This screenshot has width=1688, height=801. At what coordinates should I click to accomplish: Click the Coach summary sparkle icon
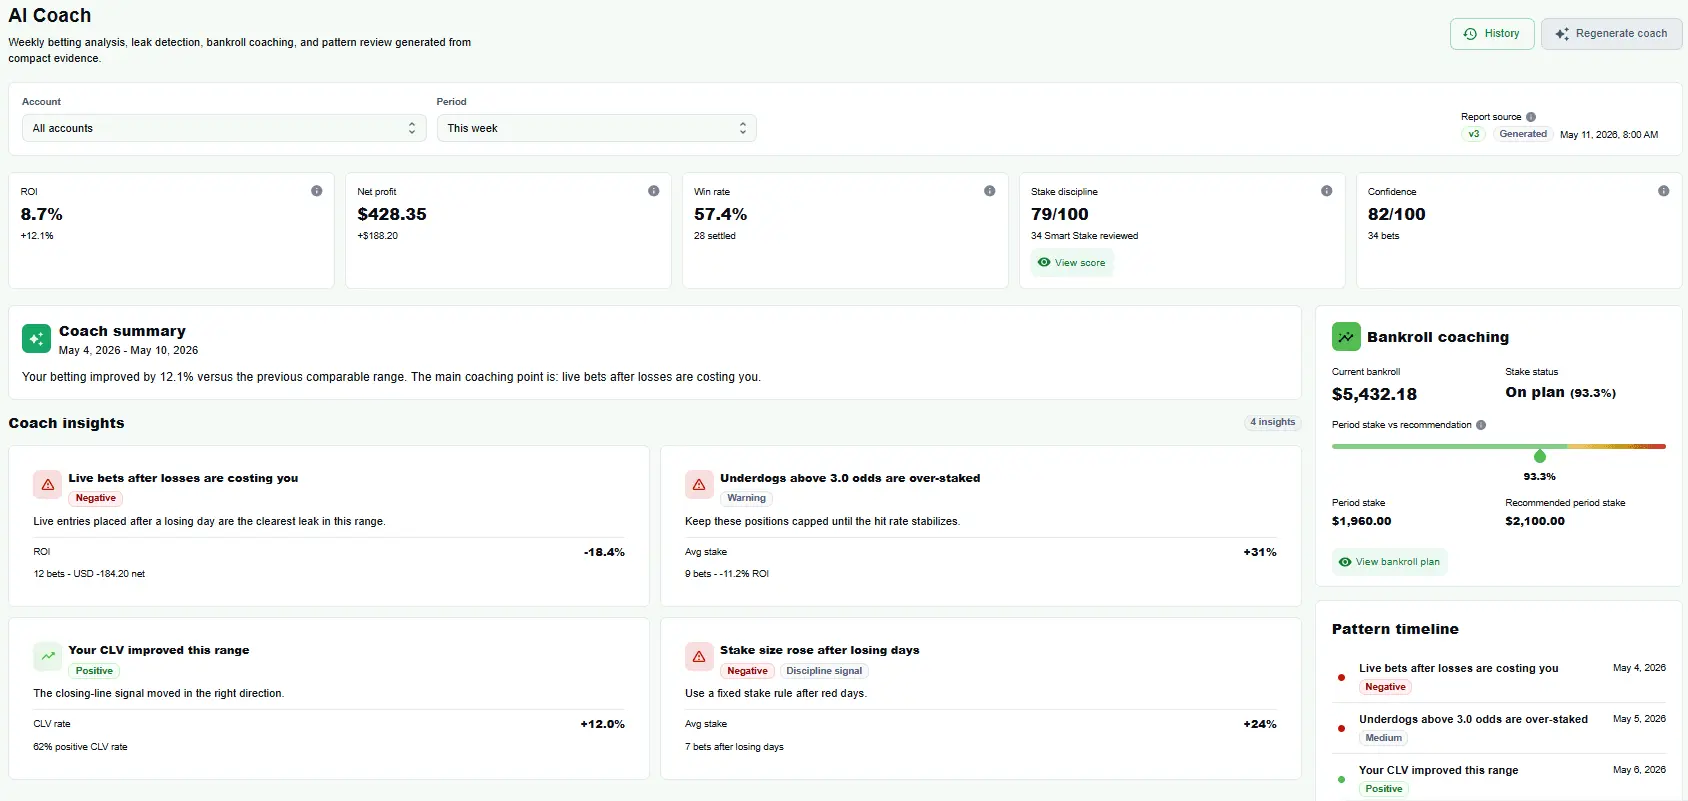coord(36,339)
